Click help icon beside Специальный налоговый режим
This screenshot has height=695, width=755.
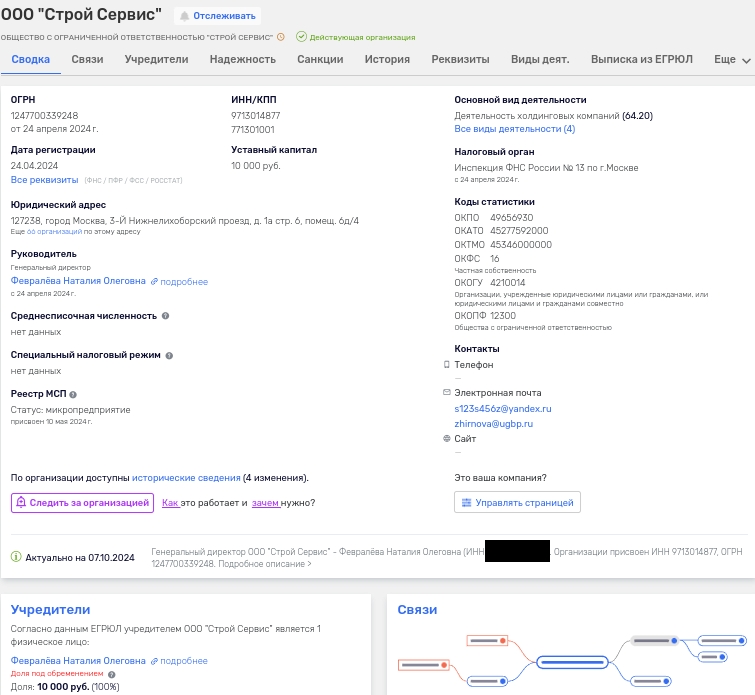169,355
